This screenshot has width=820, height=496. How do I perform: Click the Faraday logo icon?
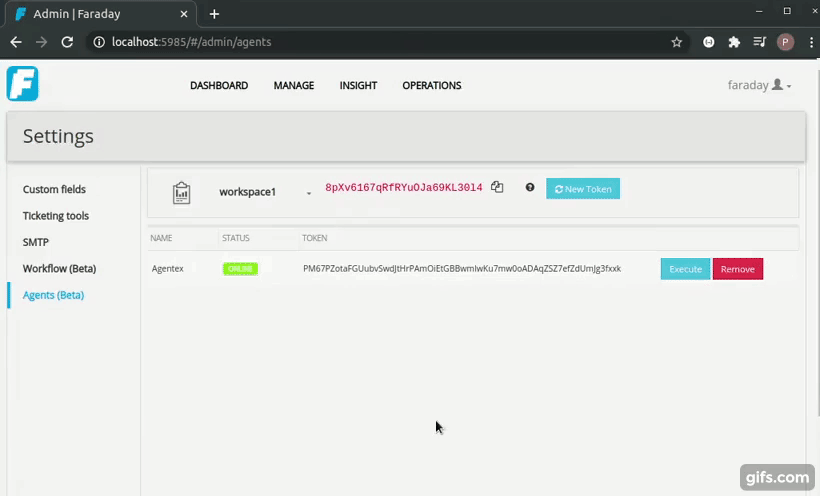[22, 84]
